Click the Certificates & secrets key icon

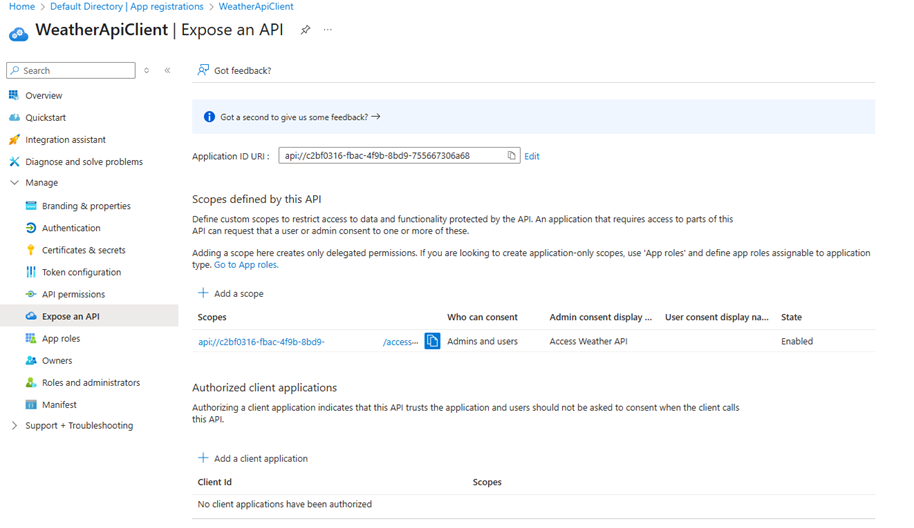pyautogui.click(x=31, y=250)
